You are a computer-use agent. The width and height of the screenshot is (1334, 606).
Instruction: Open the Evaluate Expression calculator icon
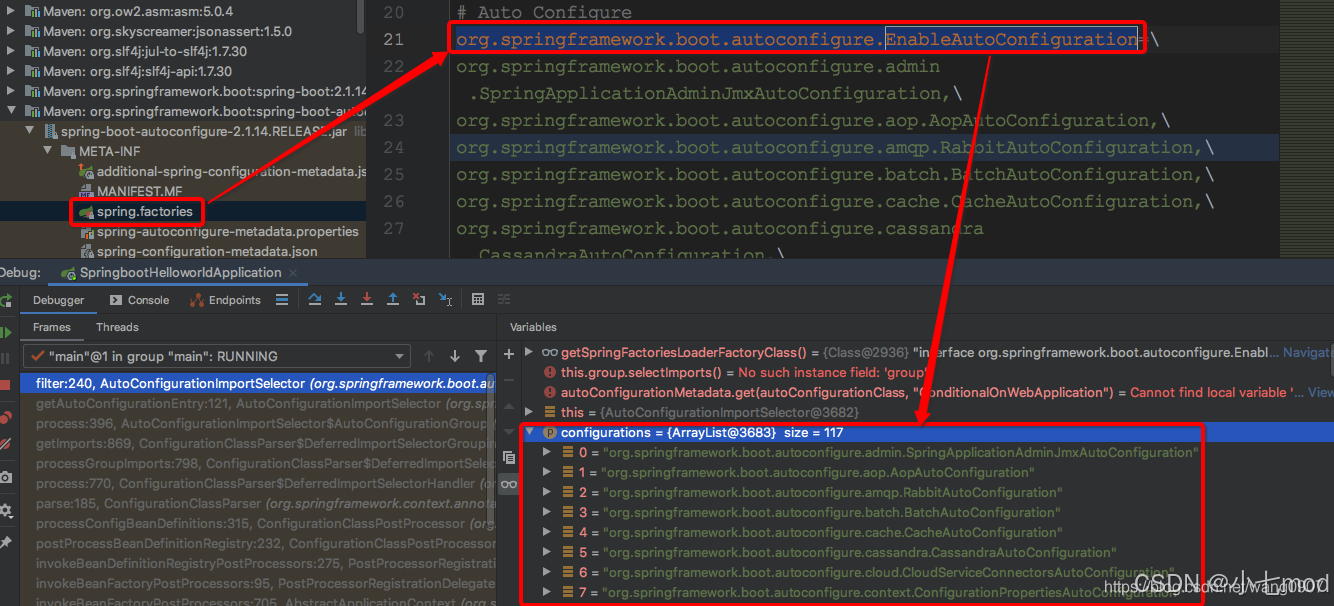478,300
